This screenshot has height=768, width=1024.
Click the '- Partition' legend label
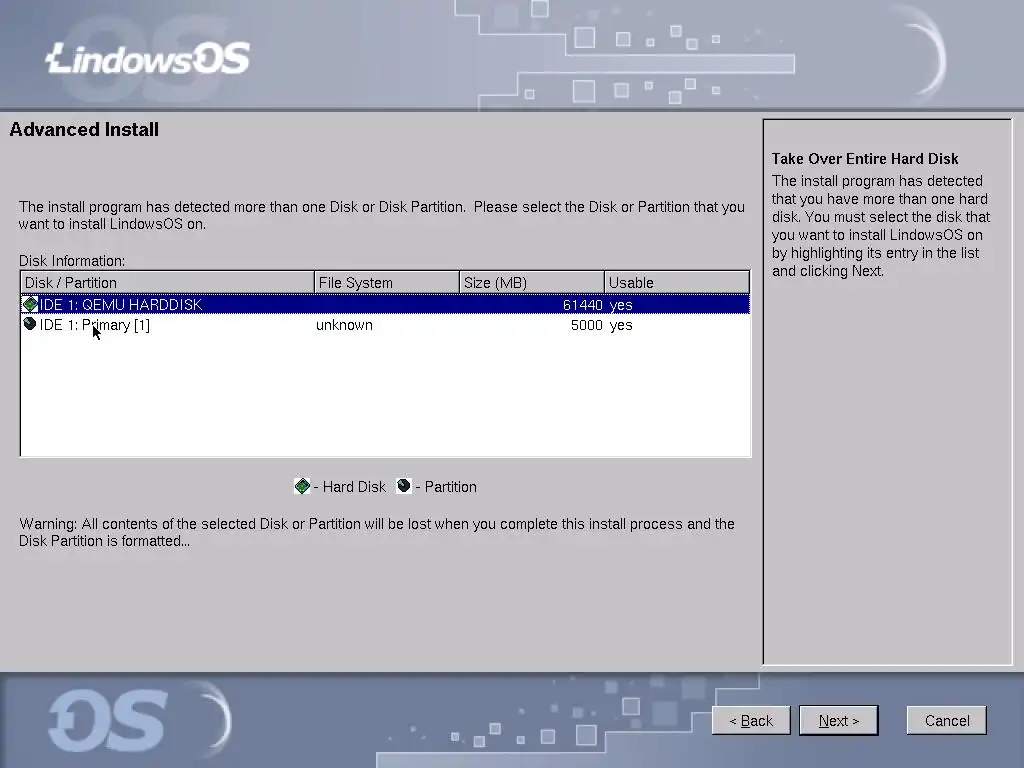coord(446,487)
